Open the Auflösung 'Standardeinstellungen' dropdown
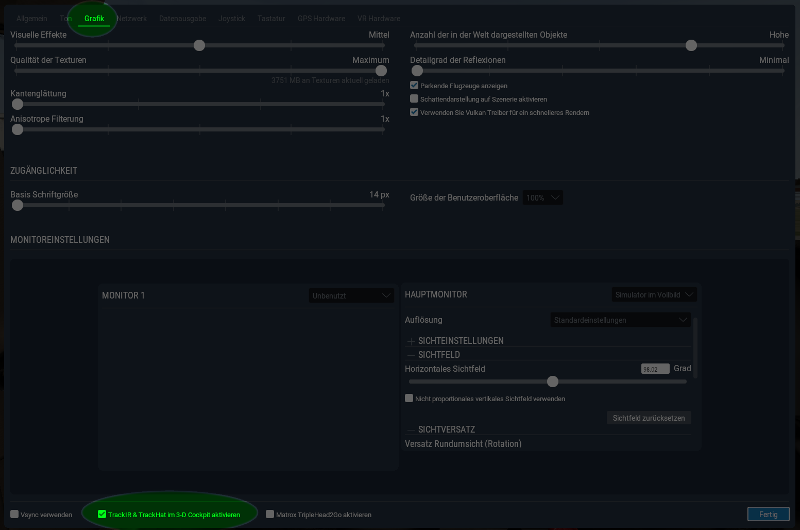 pos(620,320)
